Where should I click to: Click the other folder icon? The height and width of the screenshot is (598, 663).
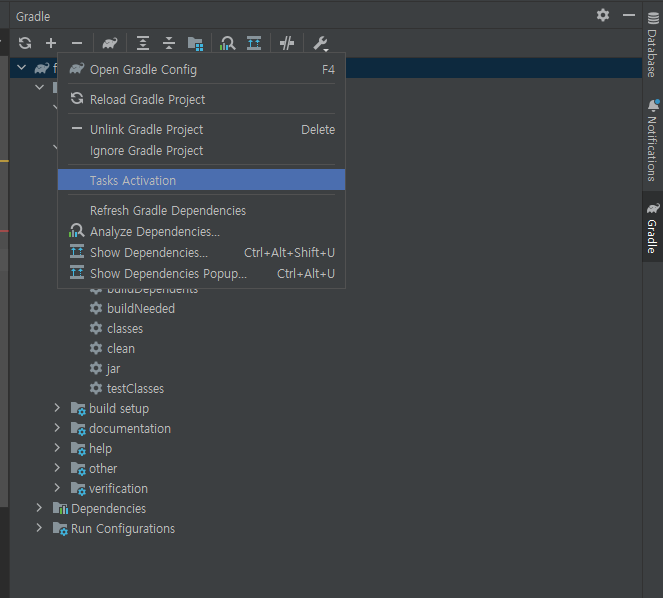(78, 469)
